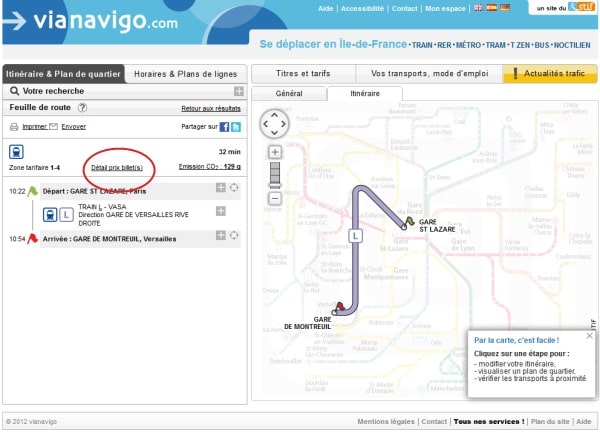Open the Titres et tarifs tab

(x=303, y=73)
